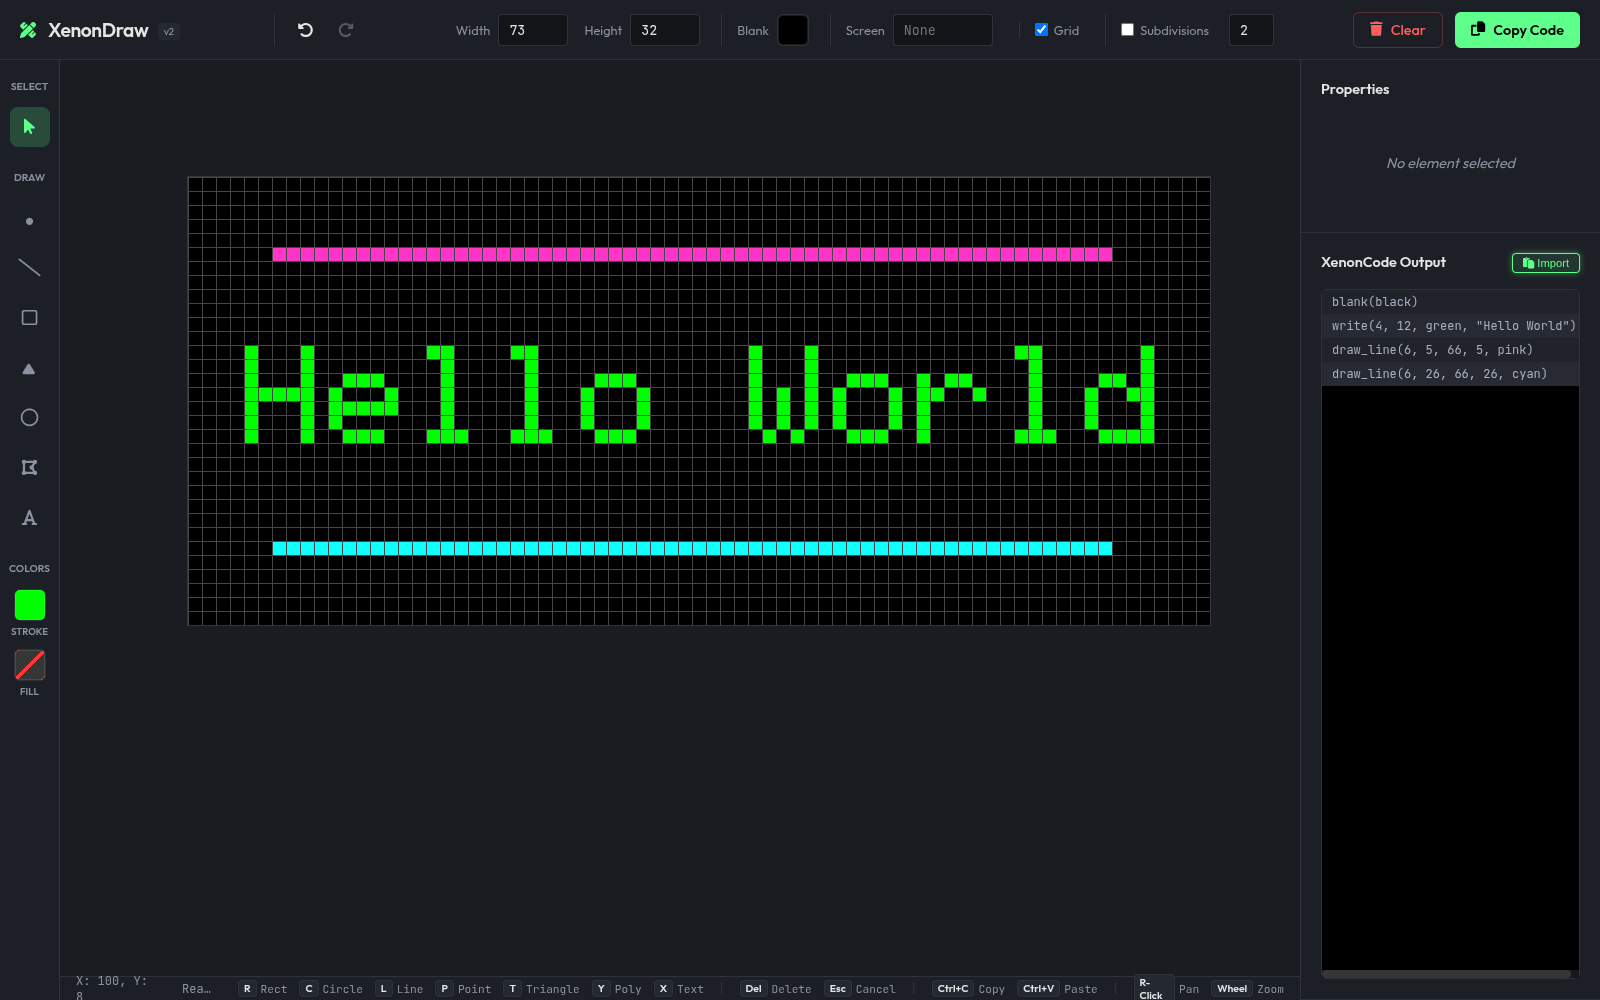Viewport: 1600px width, 1000px height.
Task: Click the P Point shortcut hint
Action: 465,989
